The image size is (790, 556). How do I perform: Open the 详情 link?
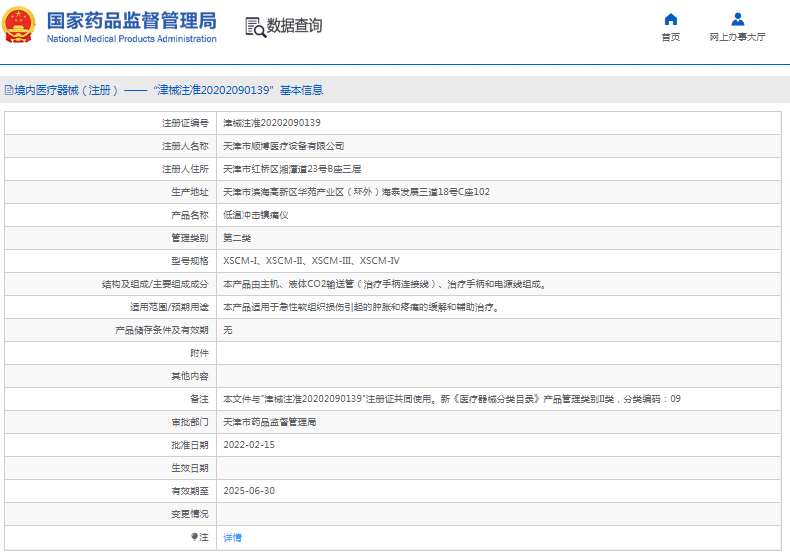point(232,537)
